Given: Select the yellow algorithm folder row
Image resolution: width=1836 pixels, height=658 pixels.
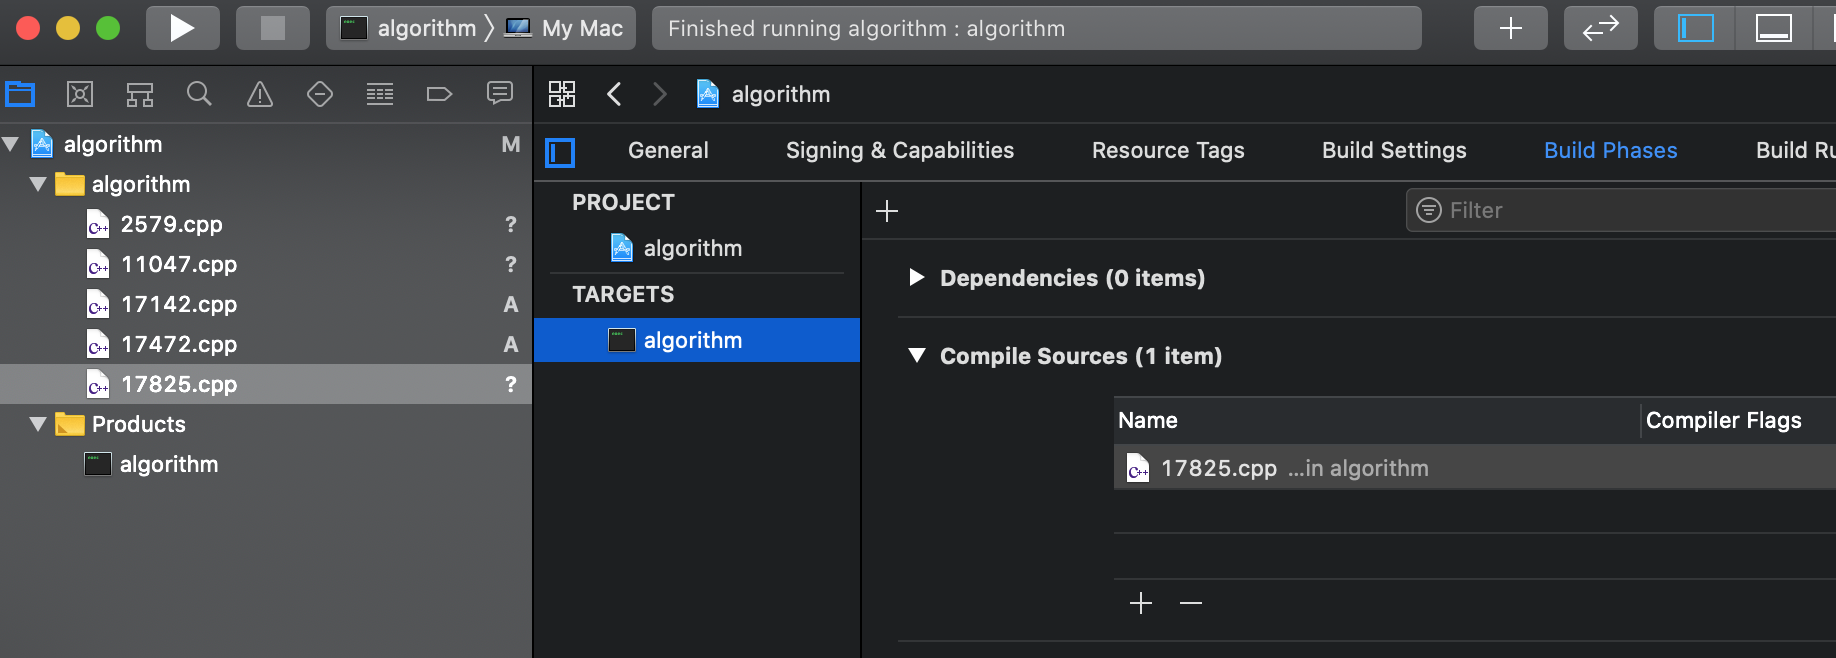Looking at the screenshot, I should [266, 184].
